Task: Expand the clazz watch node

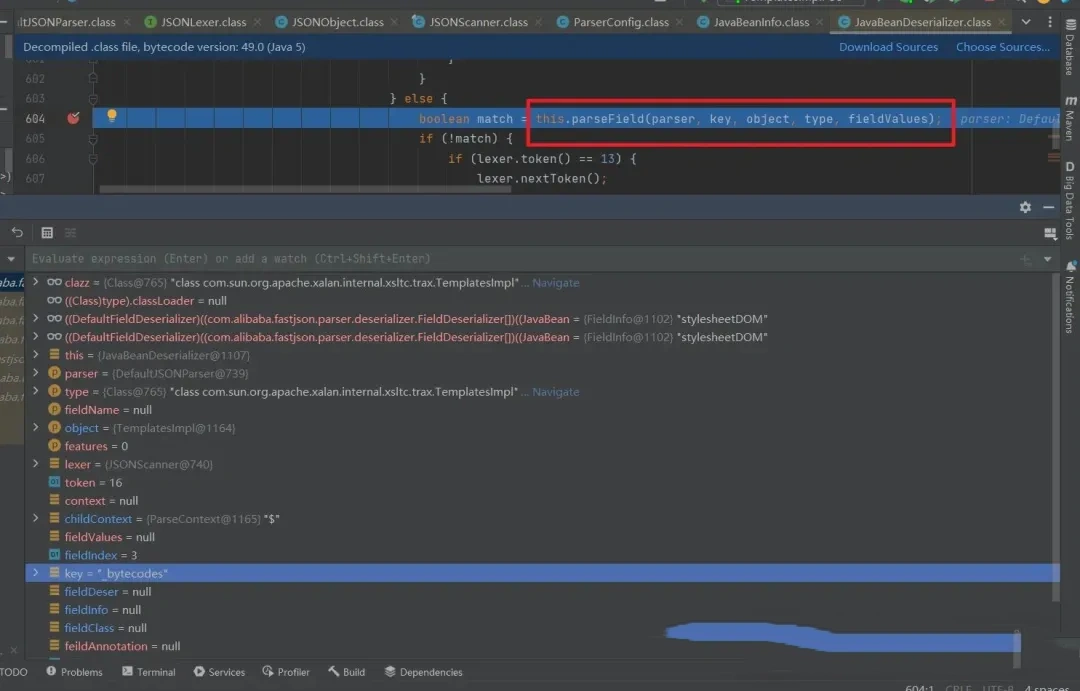Action: coord(36,282)
